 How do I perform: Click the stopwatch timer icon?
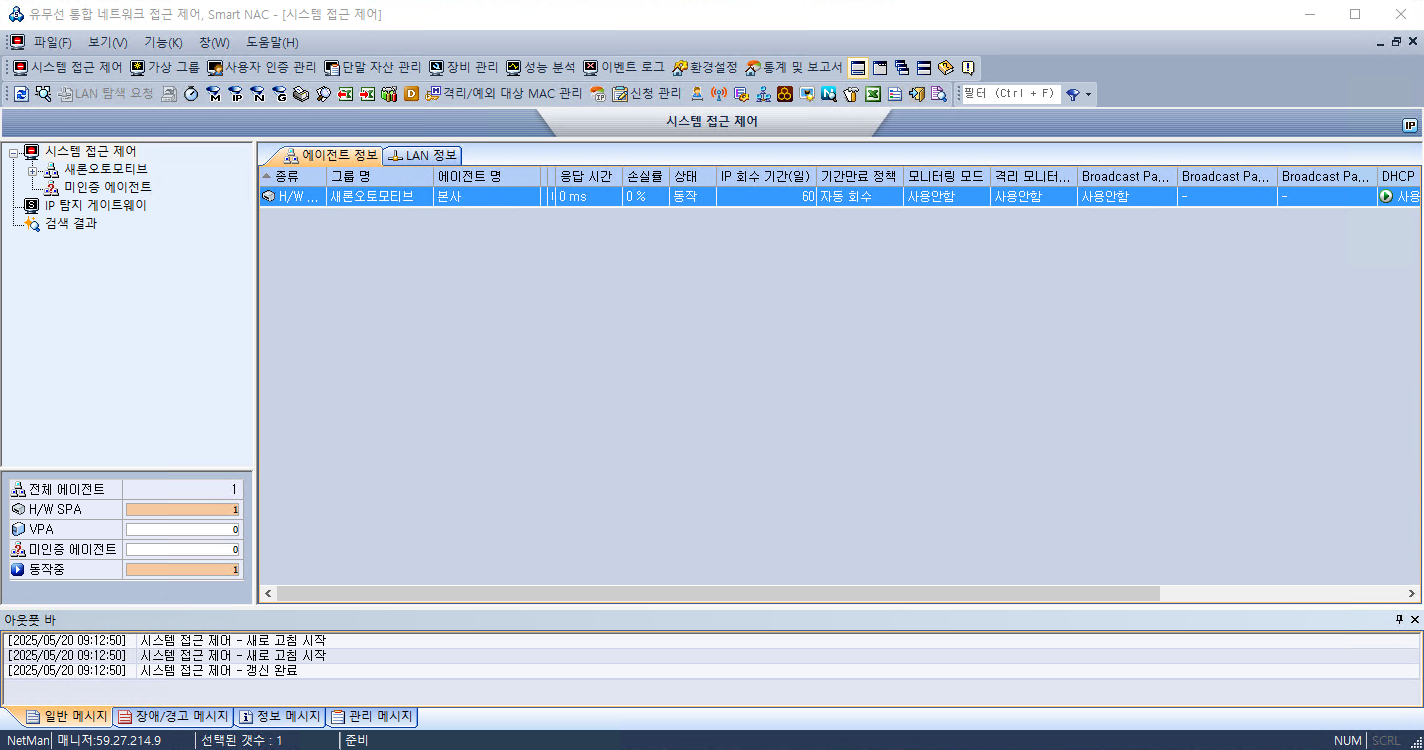191,94
